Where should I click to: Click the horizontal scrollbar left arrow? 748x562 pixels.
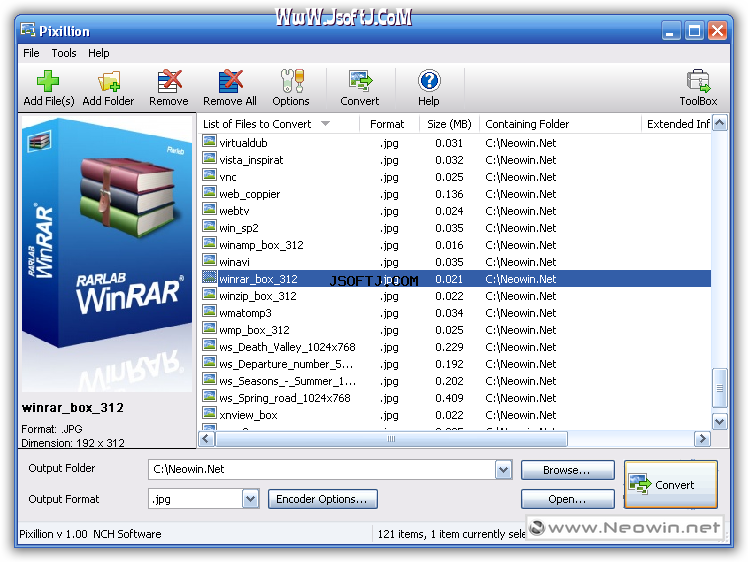pyautogui.click(x=206, y=438)
